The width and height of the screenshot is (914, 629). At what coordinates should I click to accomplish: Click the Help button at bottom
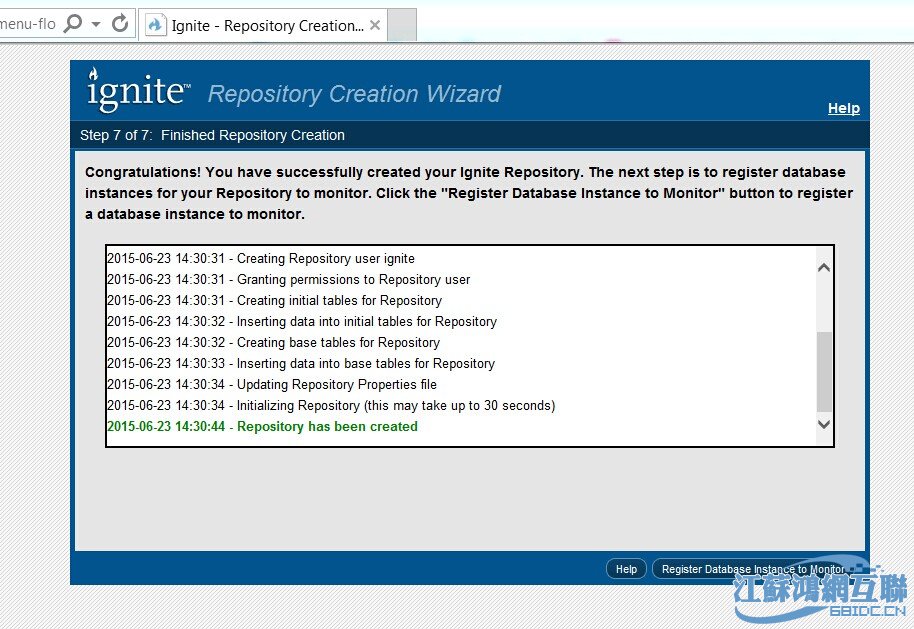pos(626,569)
